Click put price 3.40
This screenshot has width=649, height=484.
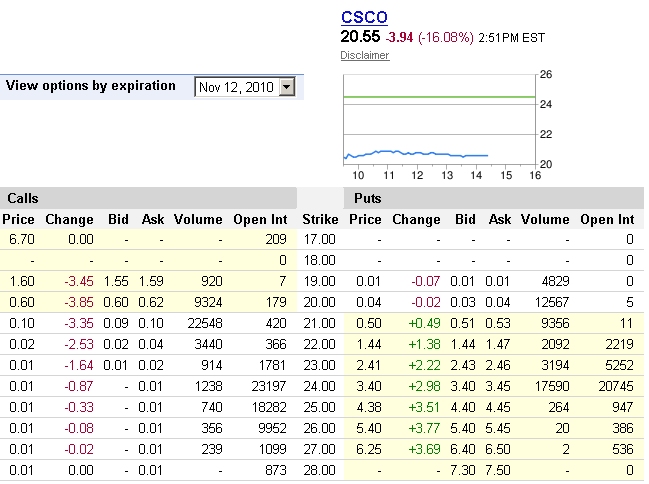[369, 386]
